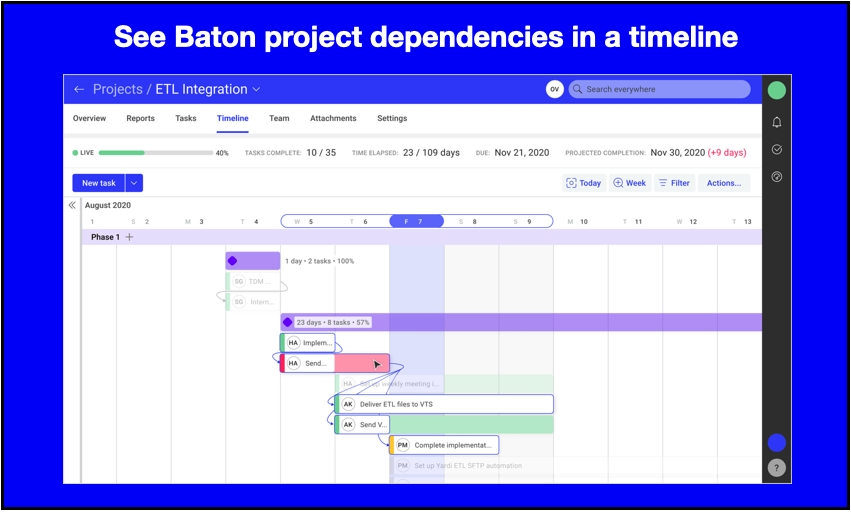The image size is (851, 512).
Task: Click PM avatar on Complete implementat... task
Action: pyautogui.click(x=402, y=445)
